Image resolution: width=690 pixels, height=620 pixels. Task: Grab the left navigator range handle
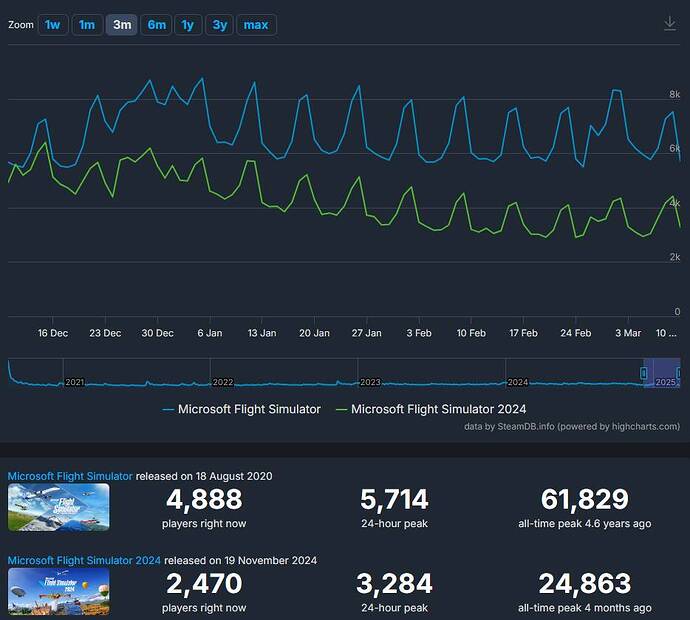coord(643,373)
